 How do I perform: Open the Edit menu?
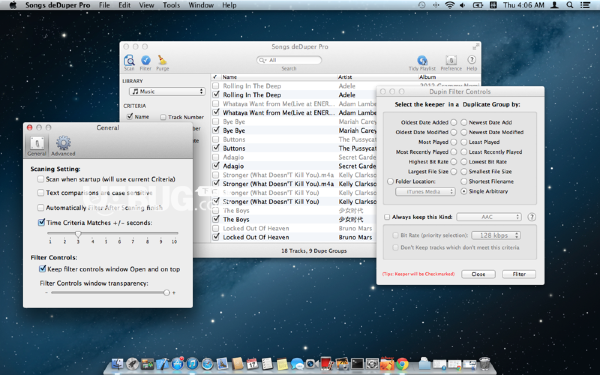pos(124,5)
